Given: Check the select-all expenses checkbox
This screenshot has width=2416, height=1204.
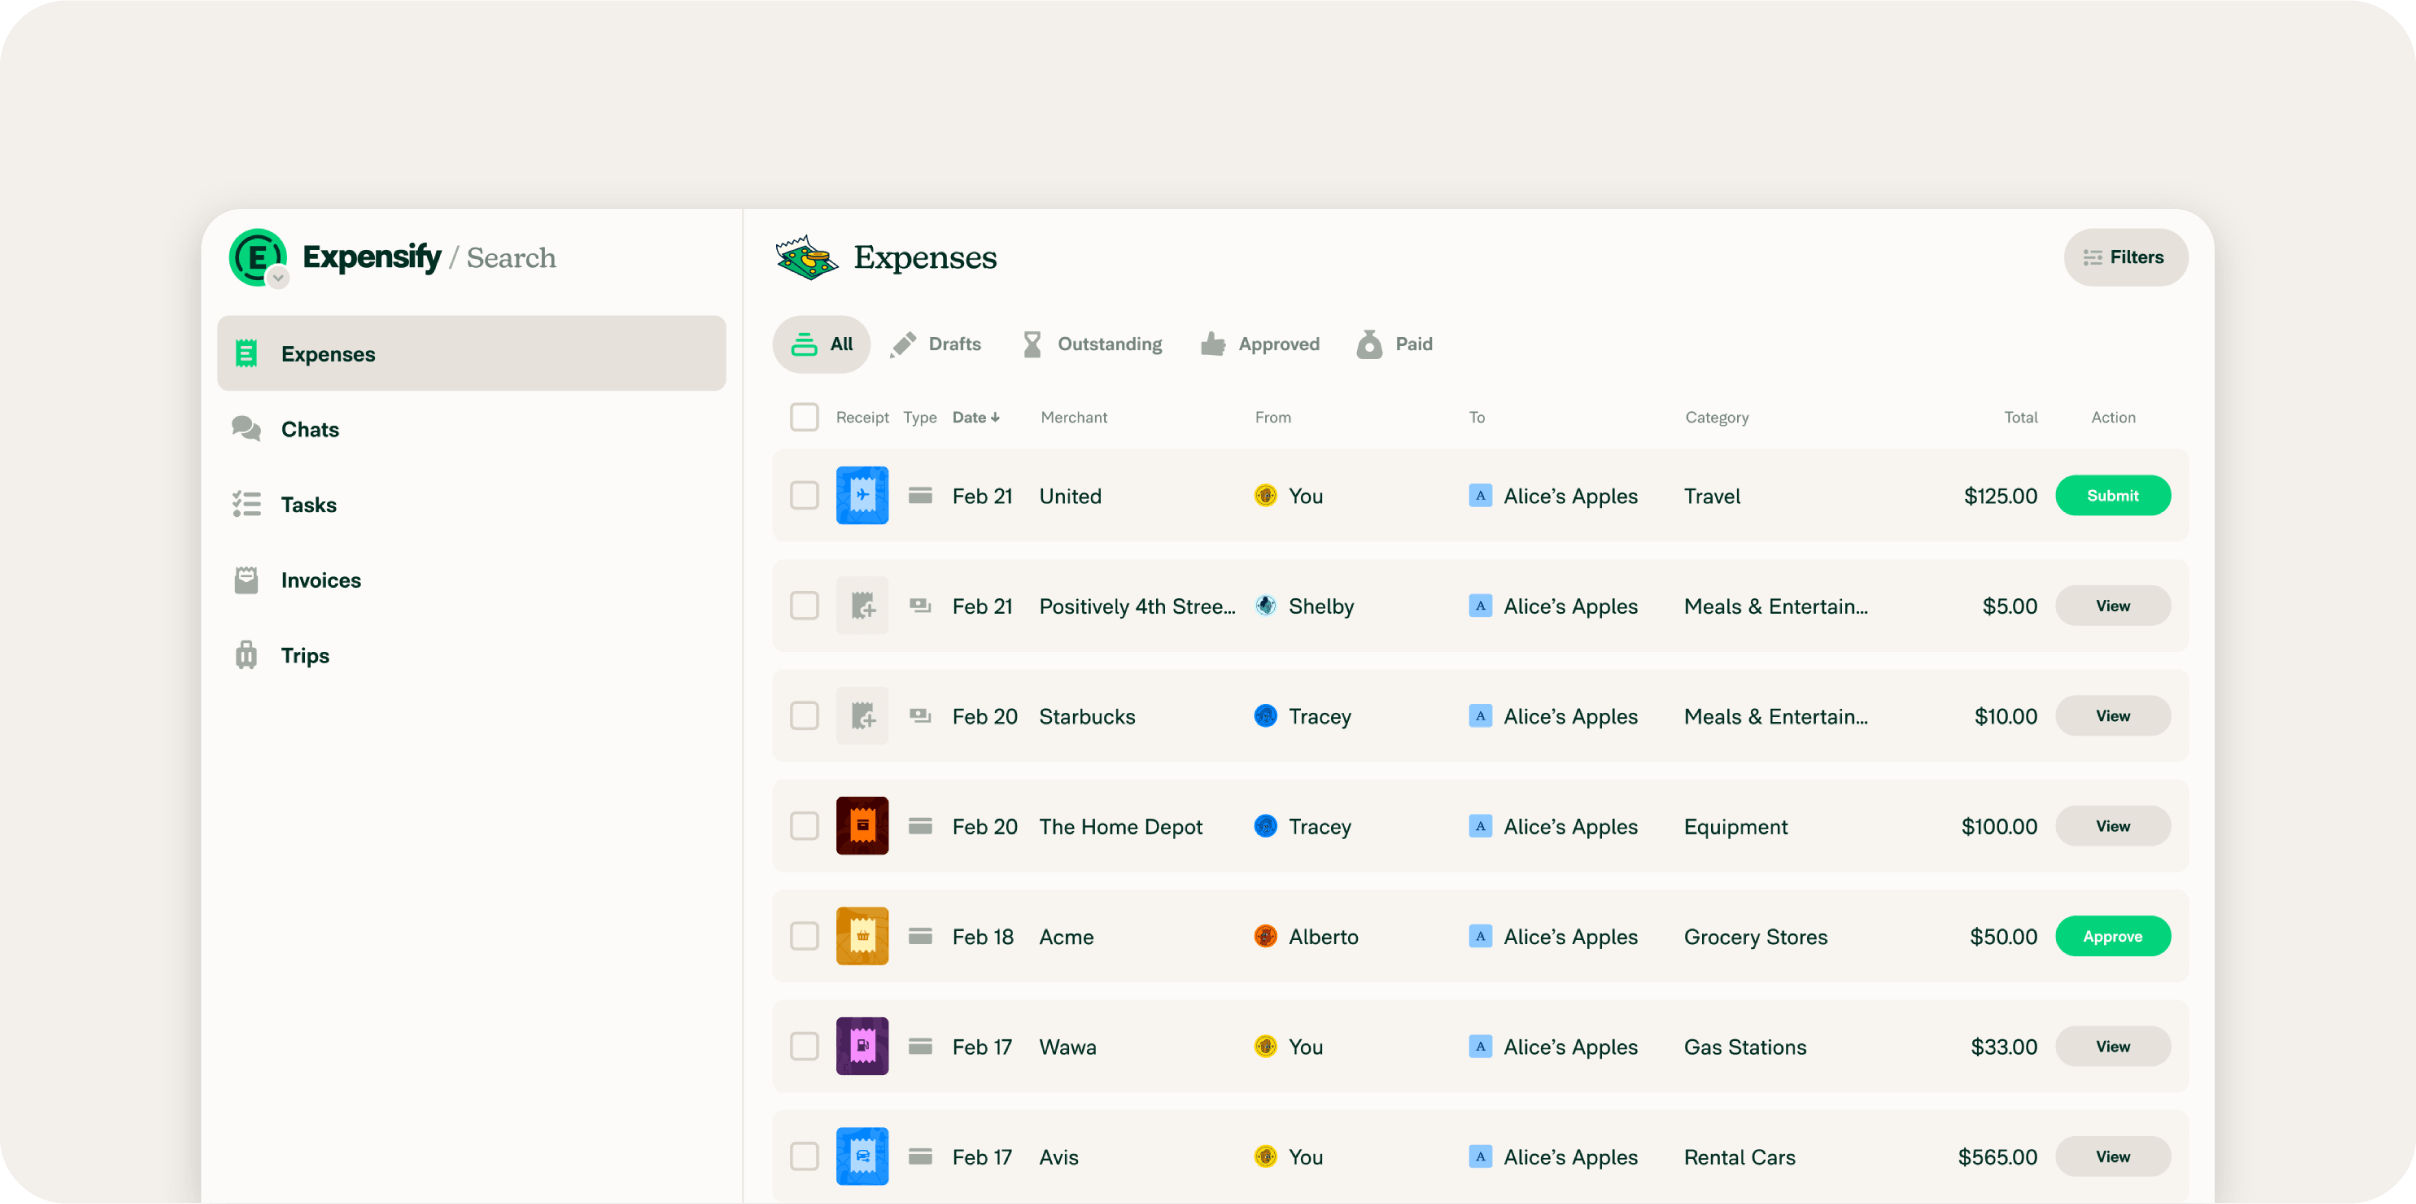Looking at the screenshot, I should pos(804,417).
